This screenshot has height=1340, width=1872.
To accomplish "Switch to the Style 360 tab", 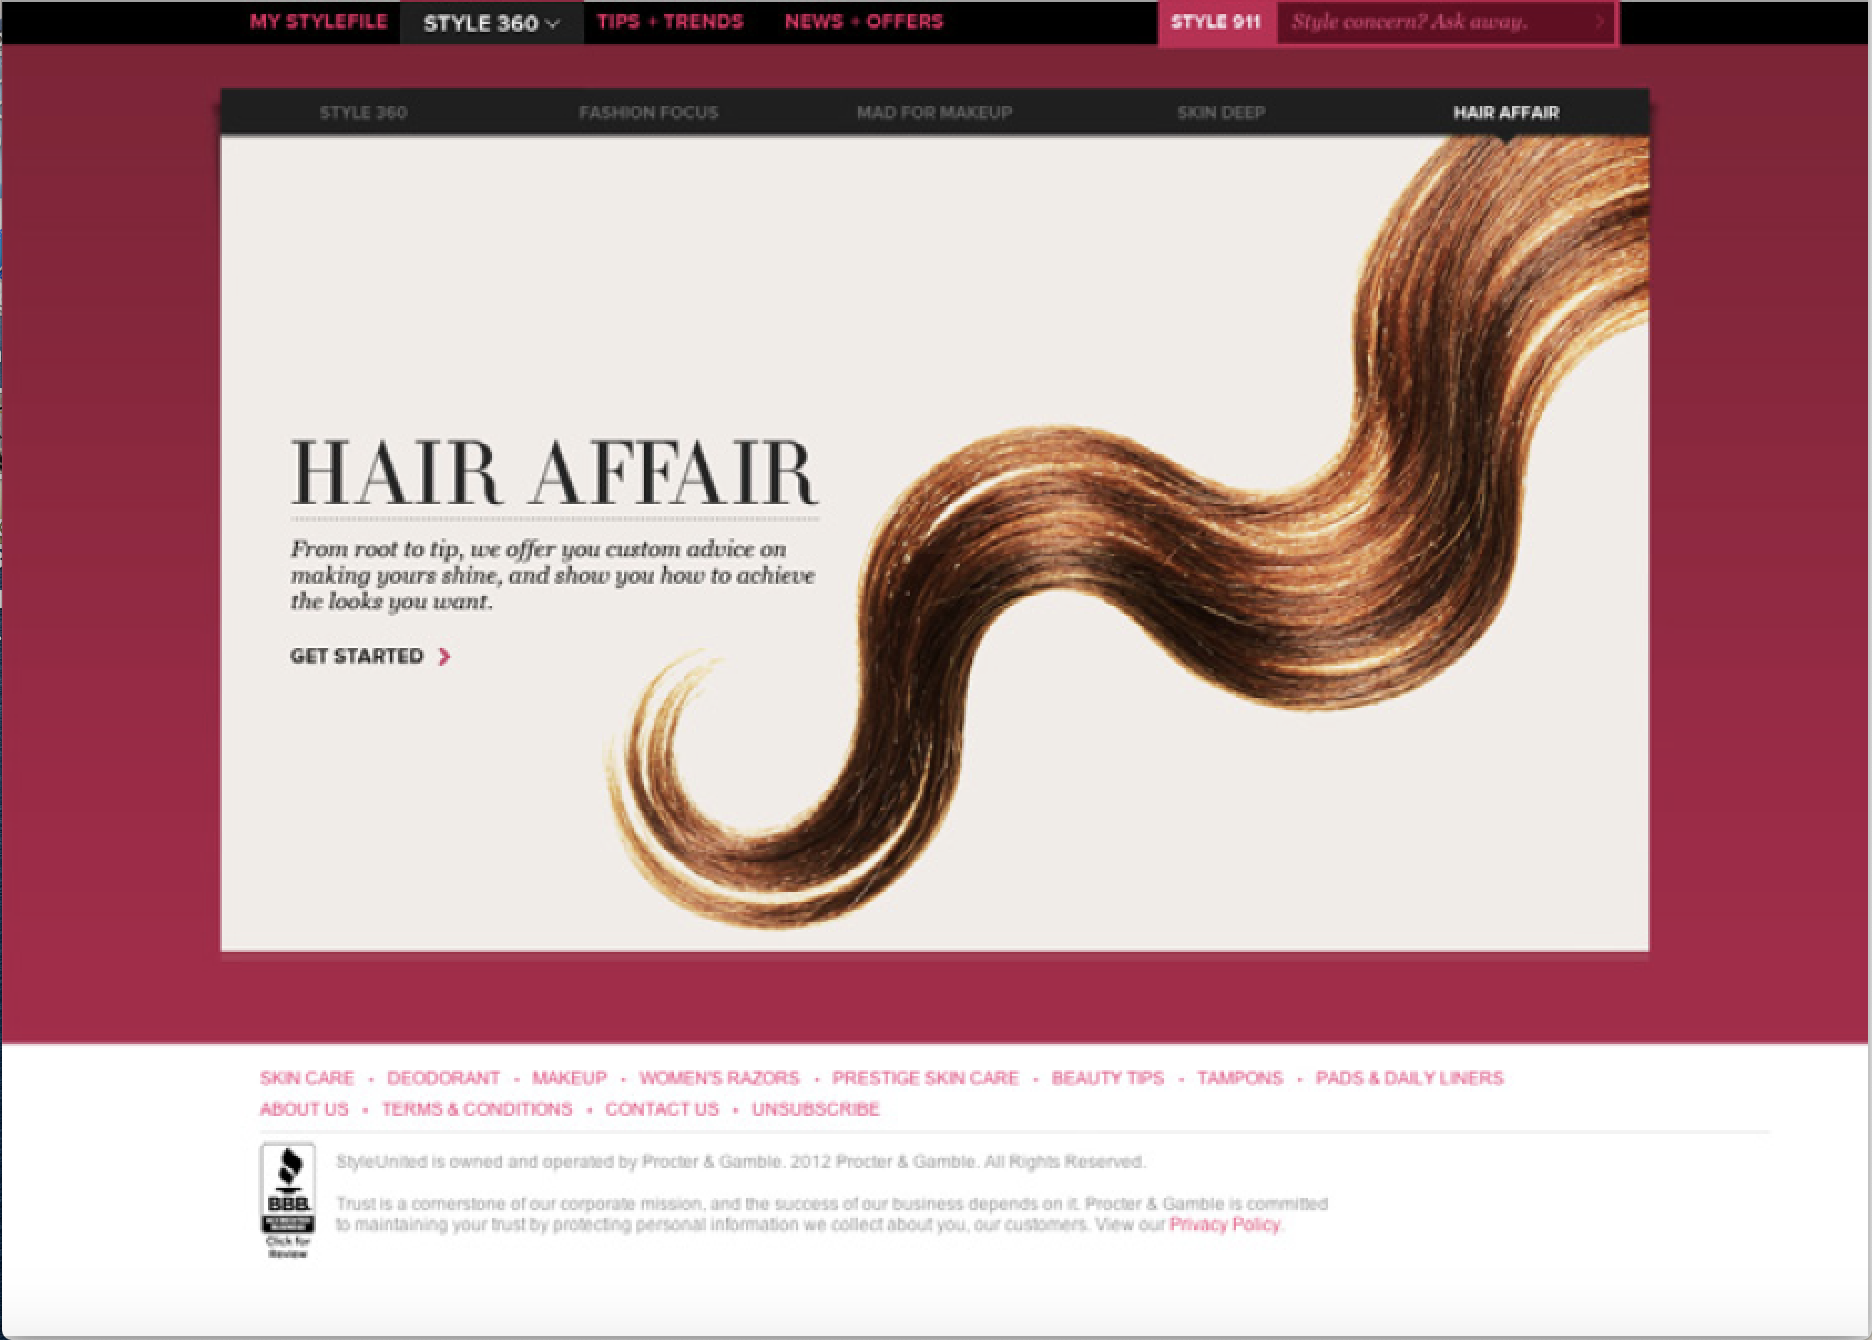I will [x=363, y=113].
